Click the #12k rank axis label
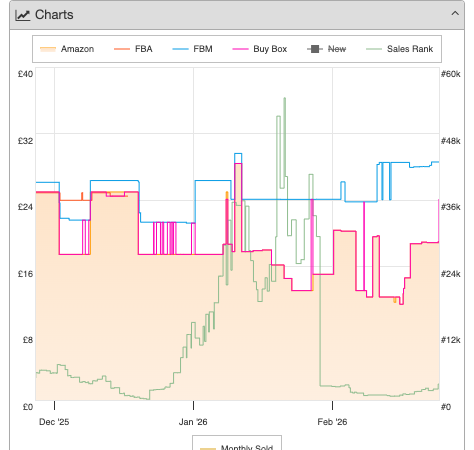The image size is (474, 450). point(451,340)
